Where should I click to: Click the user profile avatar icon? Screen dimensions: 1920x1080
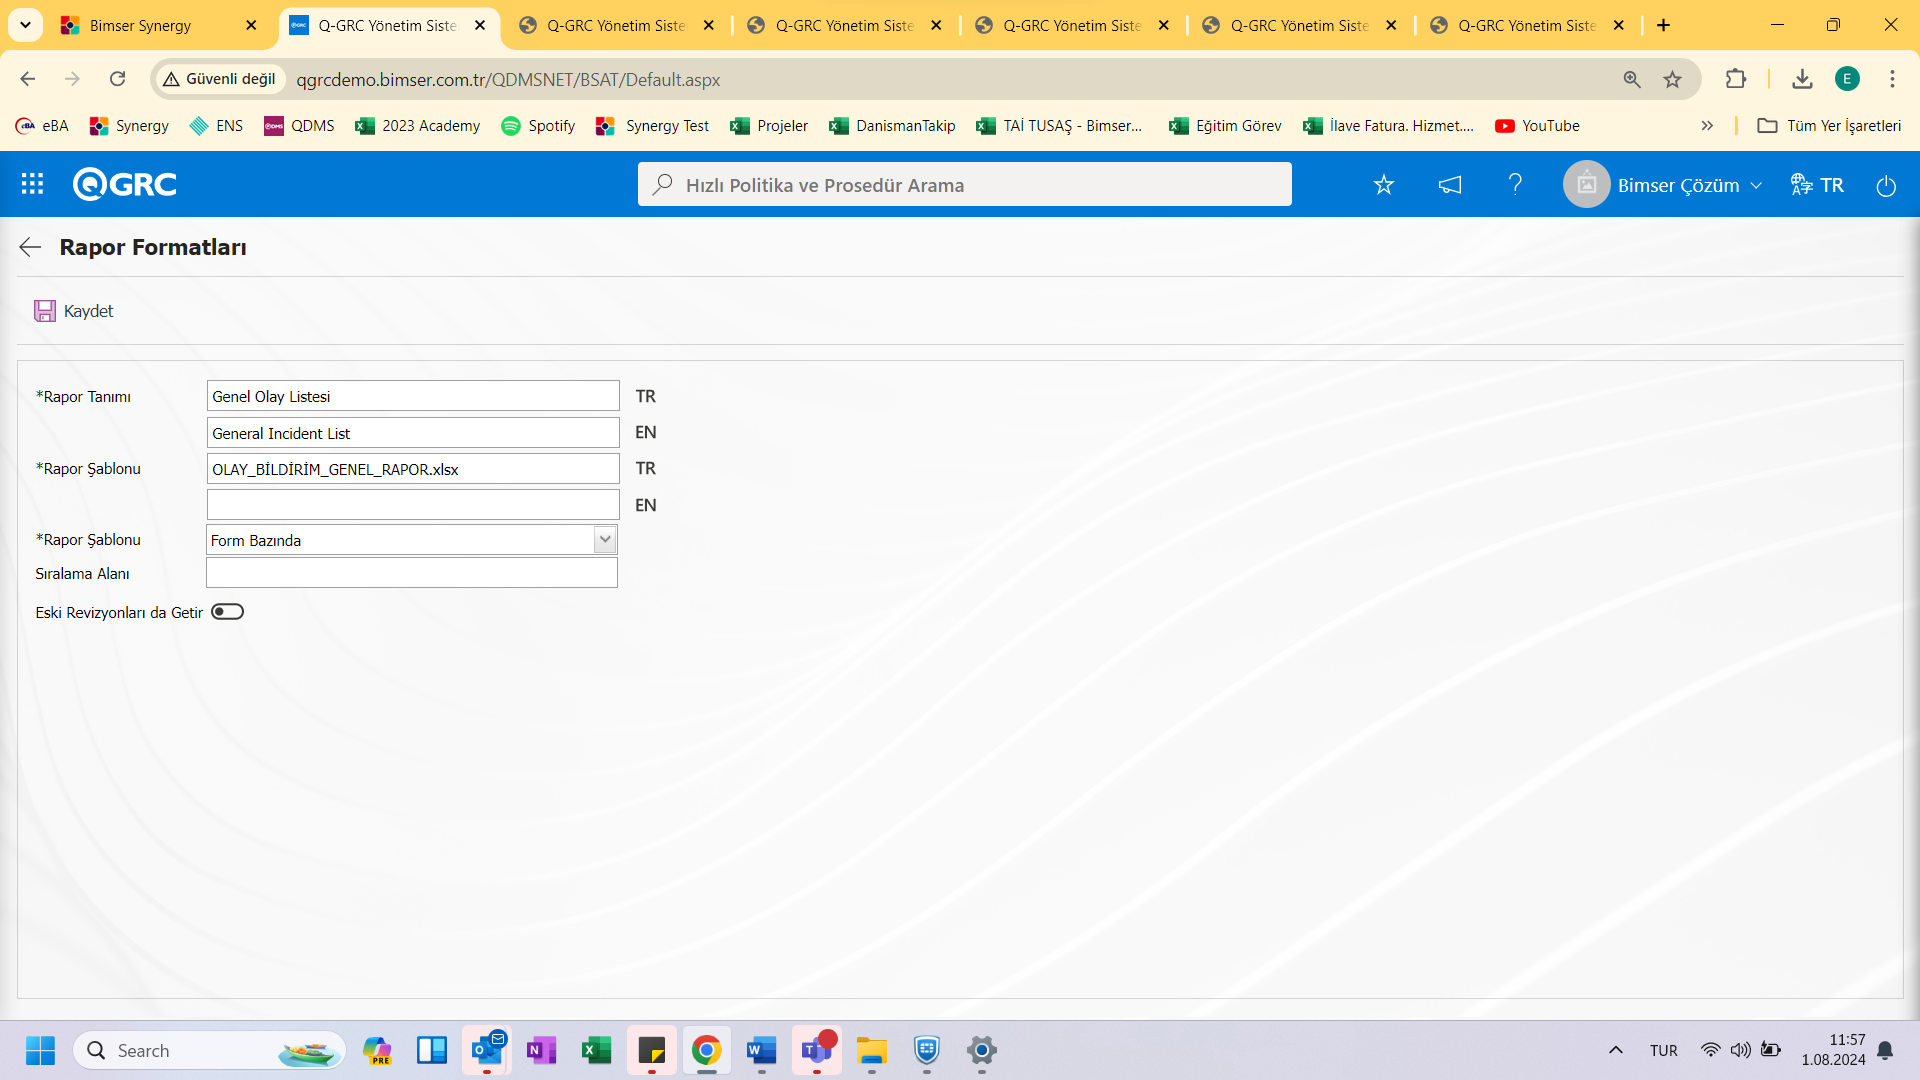(x=1588, y=185)
